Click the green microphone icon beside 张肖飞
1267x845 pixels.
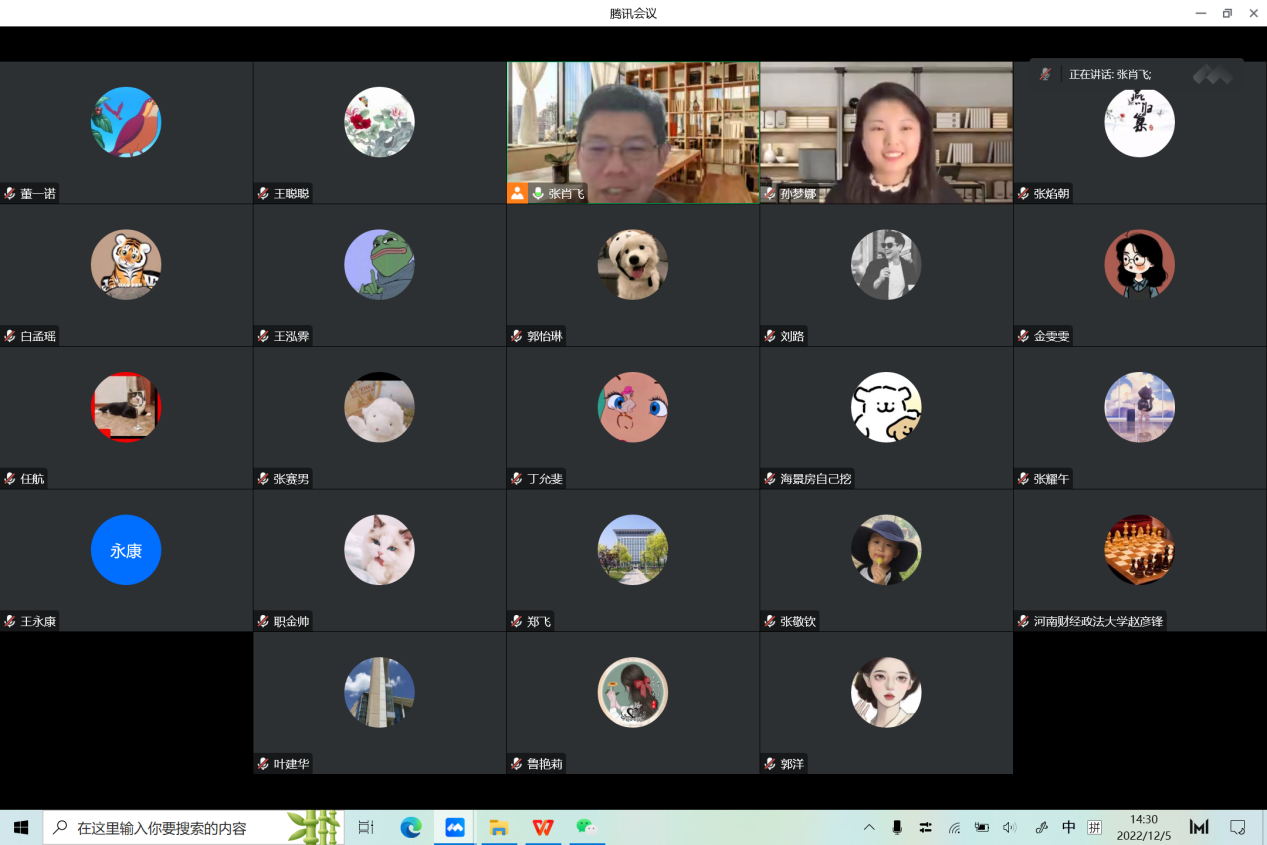tap(538, 194)
